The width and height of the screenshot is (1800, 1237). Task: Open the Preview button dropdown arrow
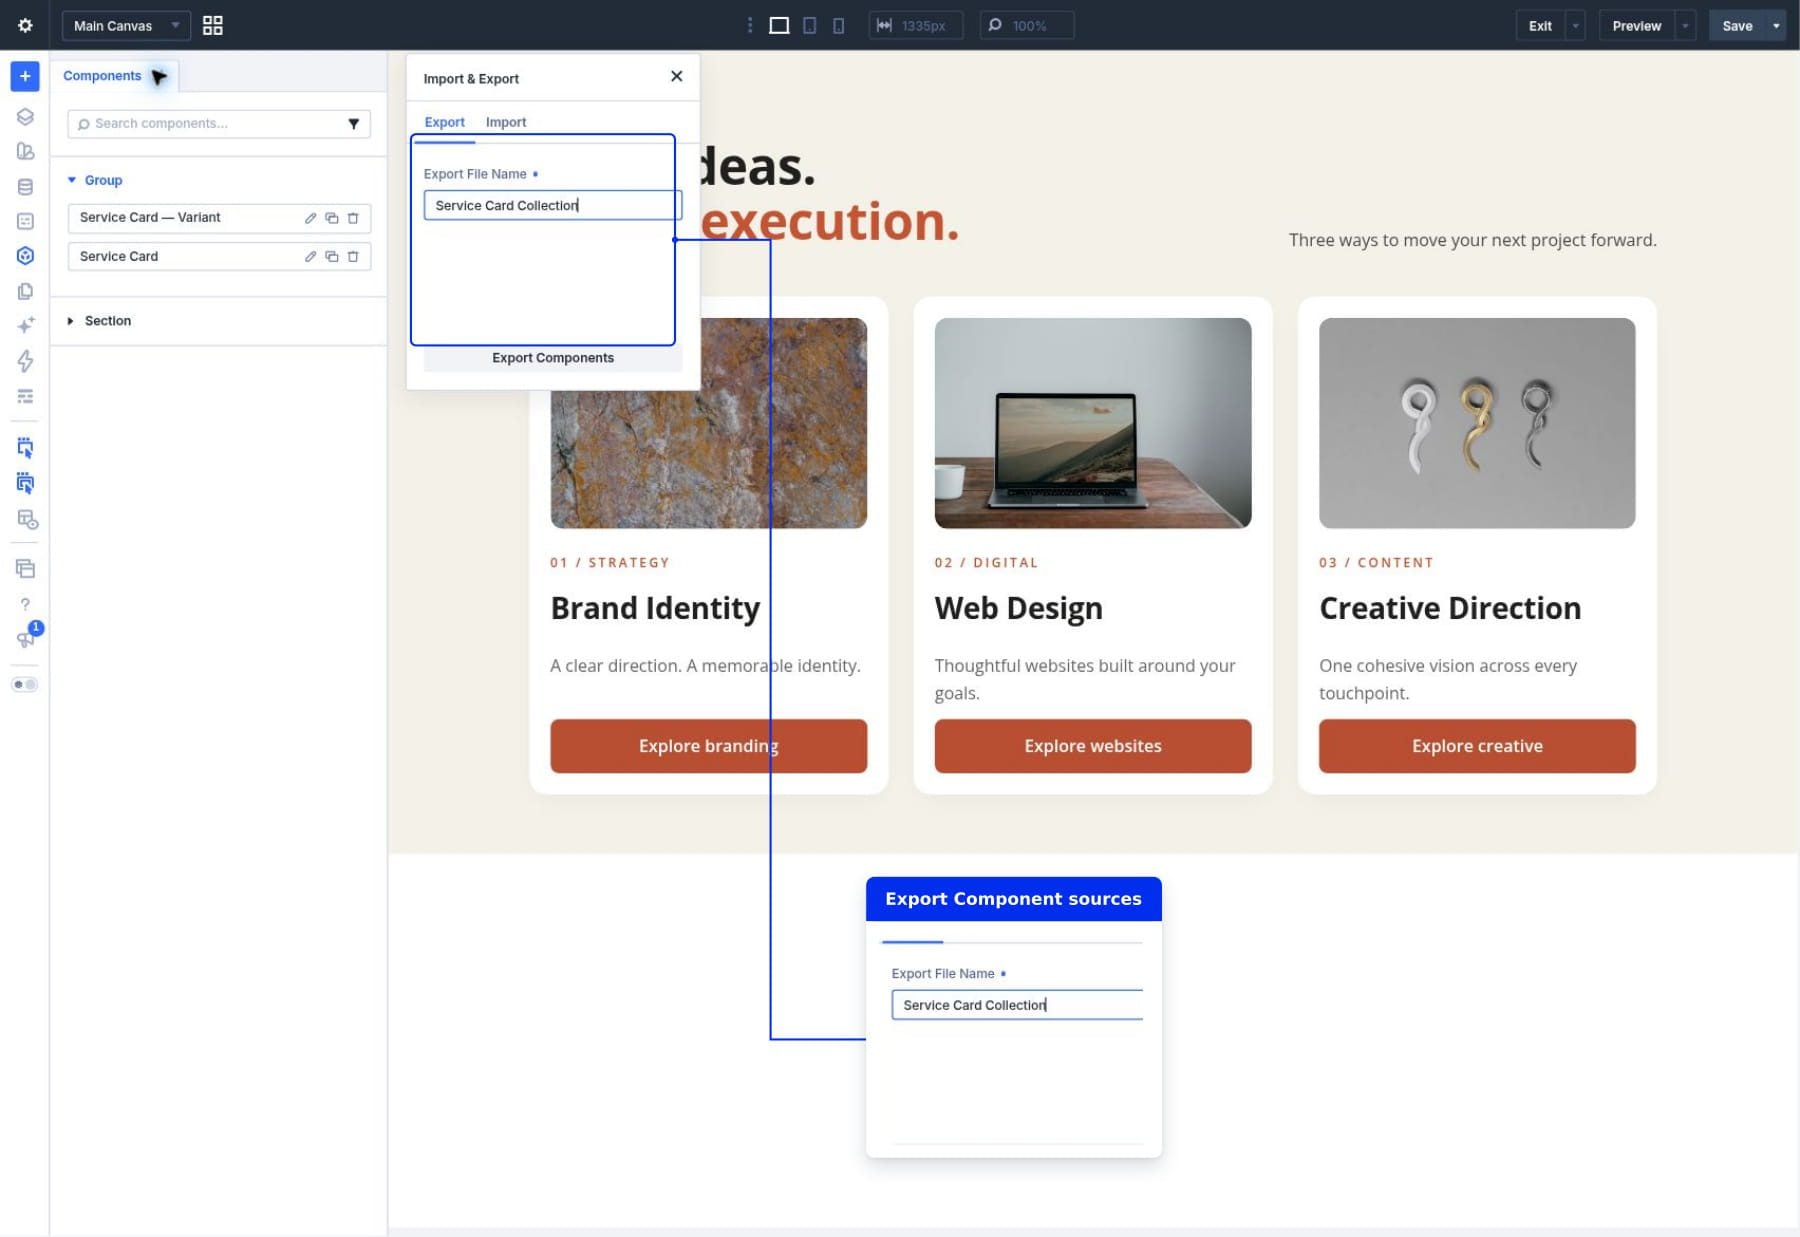[x=1686, y=25]
